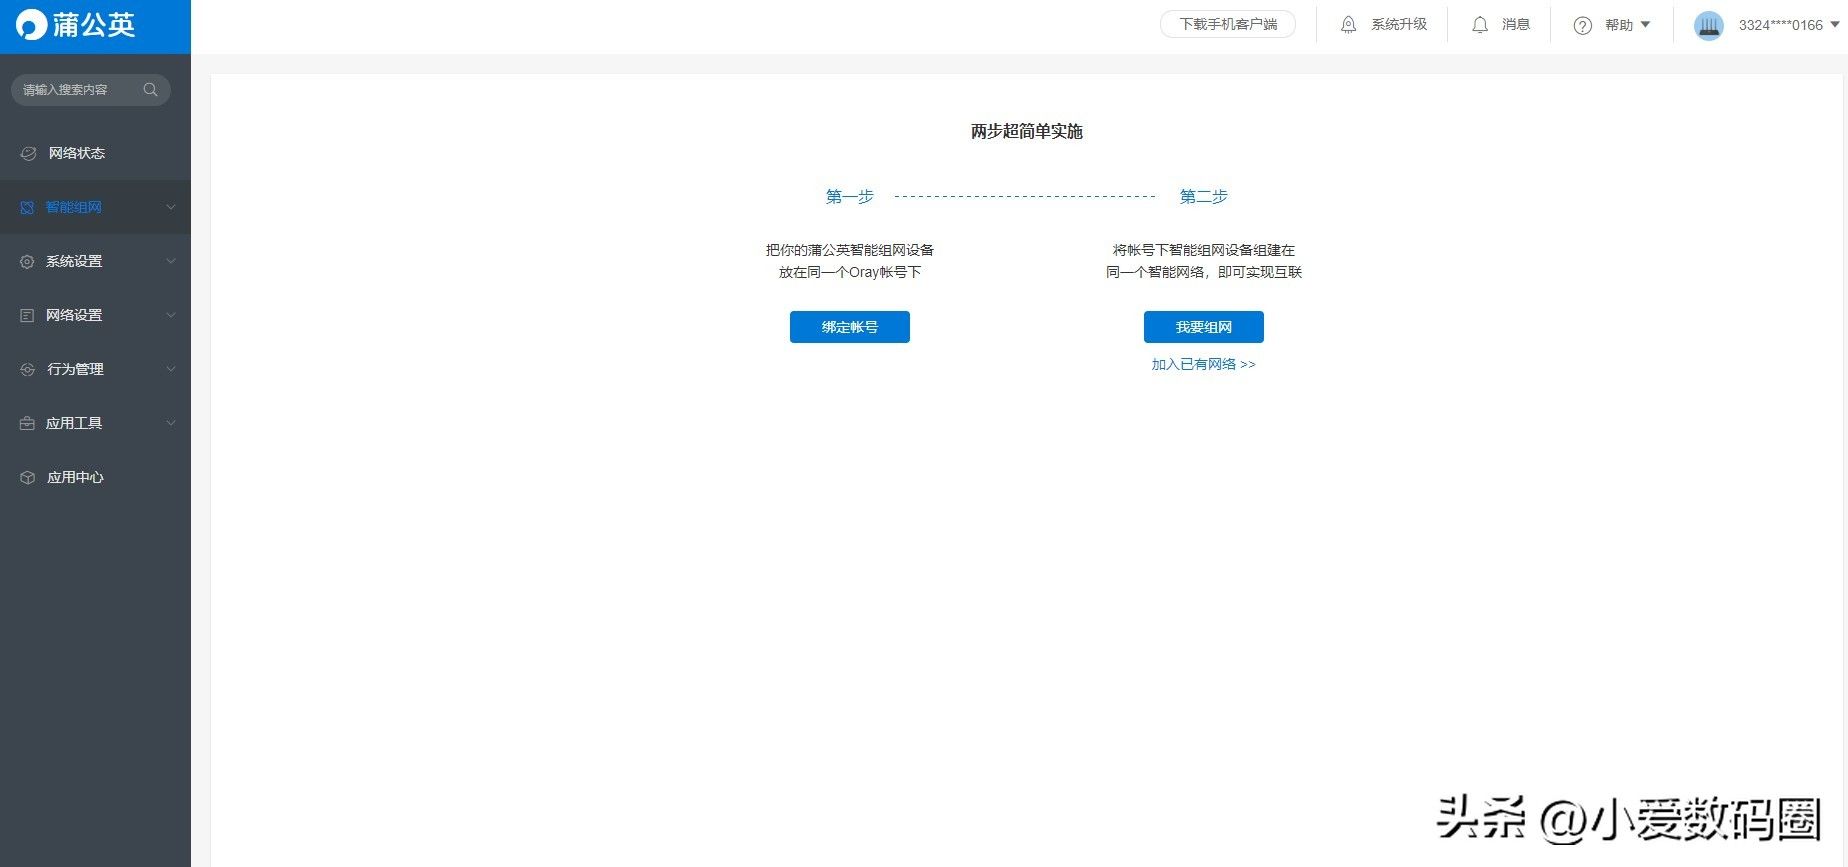This screenshot has height=867, width=1848.
Task: Click the 智能组网 sidebar icon
Action: pos(27,207)
